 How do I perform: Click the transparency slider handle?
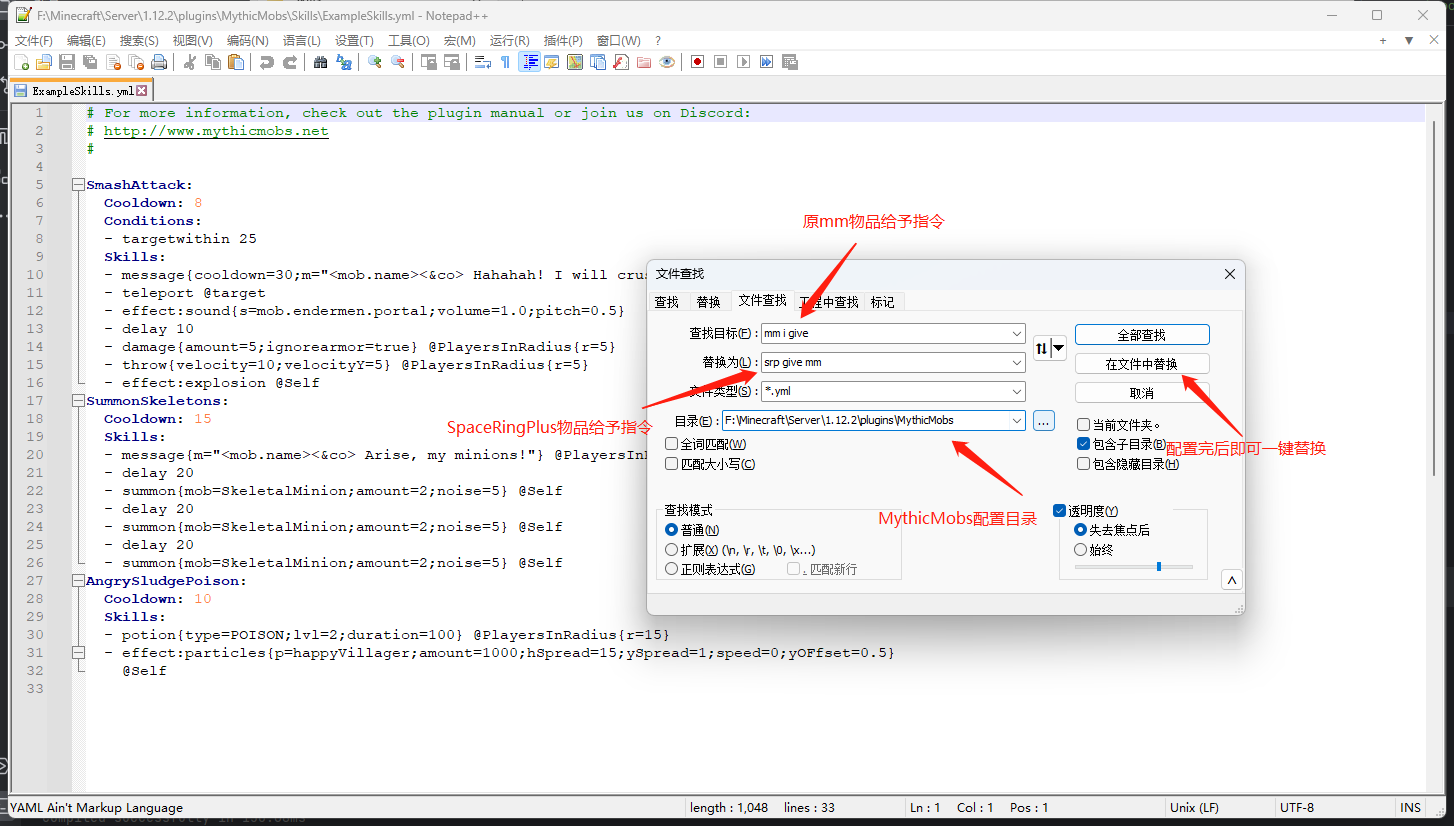1159,567
